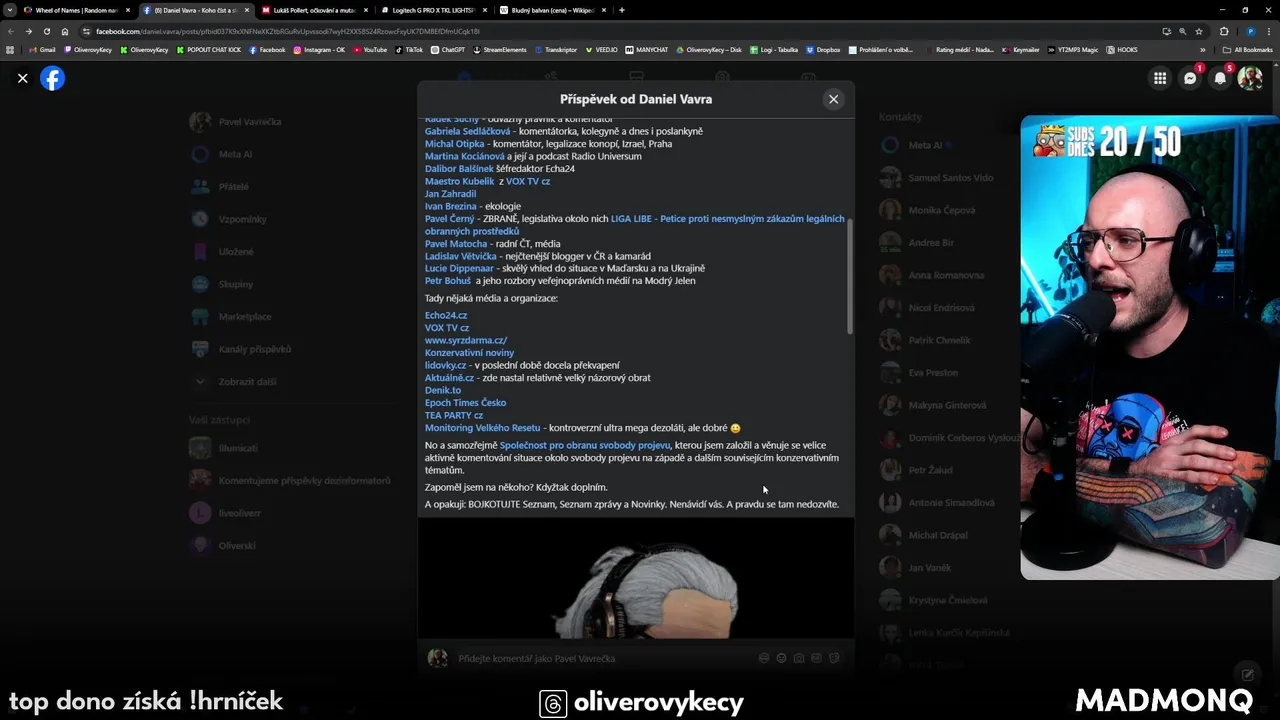Click the comment avatar sticker icon
The width and height of the screenshot is (1280, 720).
coord(764,658)
